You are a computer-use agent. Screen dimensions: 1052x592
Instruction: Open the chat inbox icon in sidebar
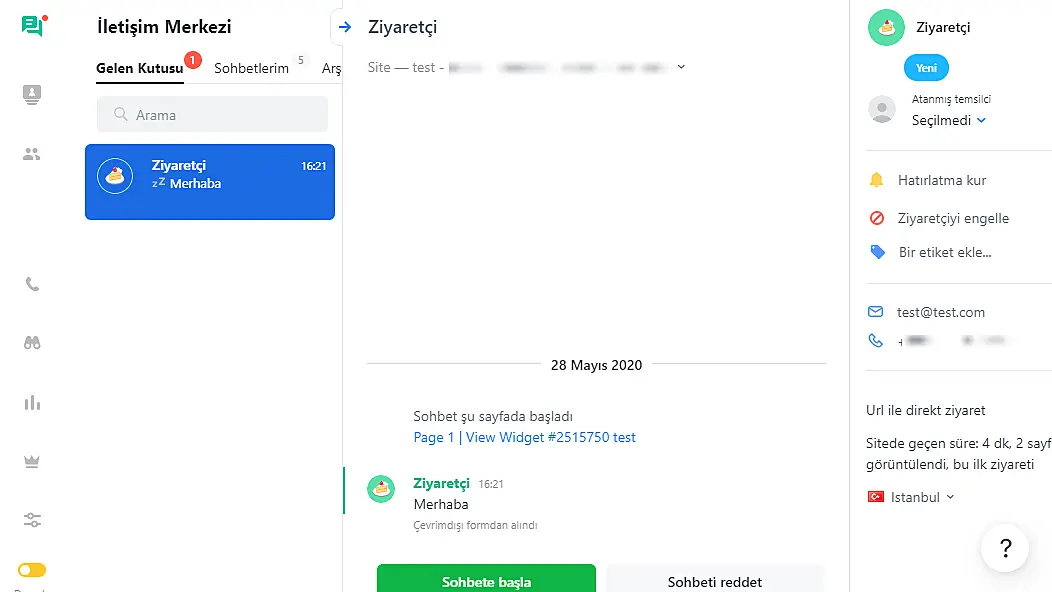32,27
